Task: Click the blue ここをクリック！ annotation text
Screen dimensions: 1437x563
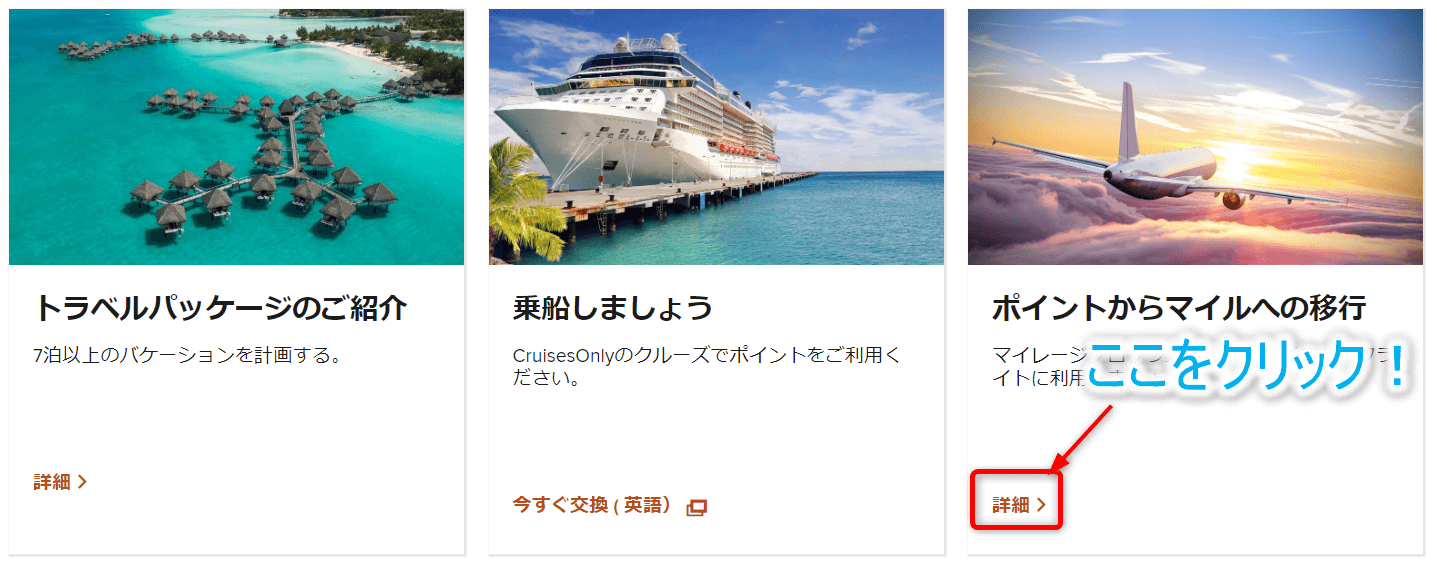Action: click(1248, 367)
